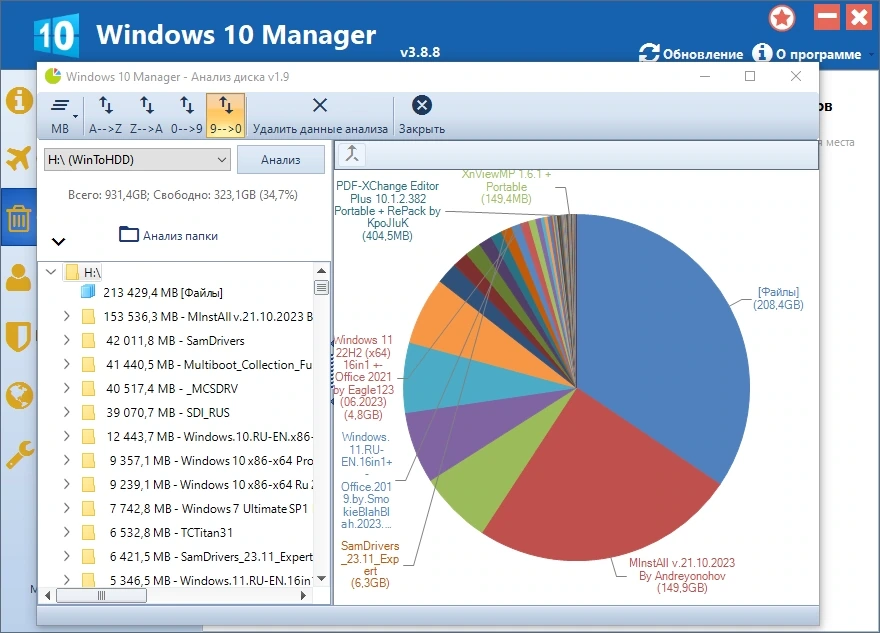Sort folders A-->Z
Screen dimensions: 880x633
(x=106, y=115)
